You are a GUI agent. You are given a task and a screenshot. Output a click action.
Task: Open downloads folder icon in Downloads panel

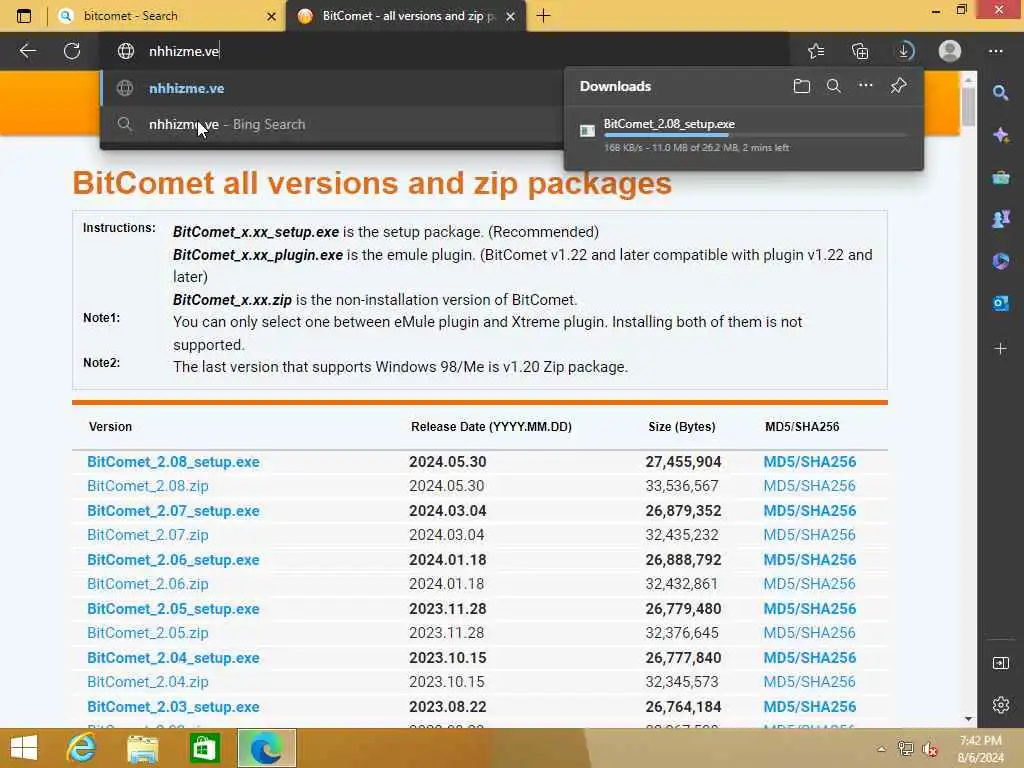click(x=801, y=86)
